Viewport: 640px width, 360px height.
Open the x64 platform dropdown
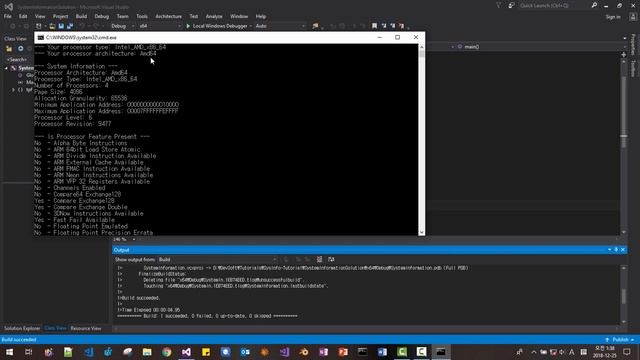tap(160, 26)
